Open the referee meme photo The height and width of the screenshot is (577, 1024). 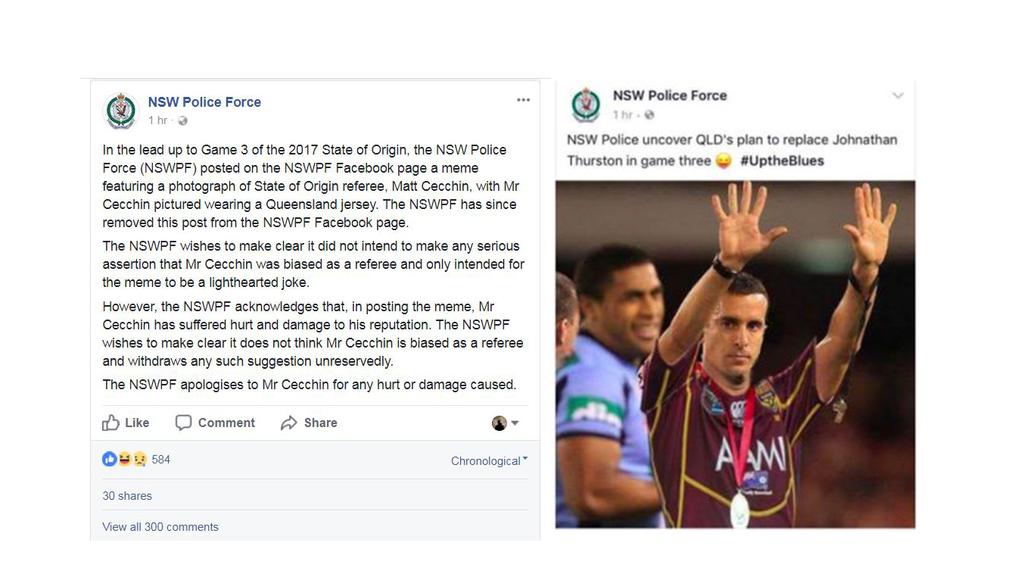point(735,354)
